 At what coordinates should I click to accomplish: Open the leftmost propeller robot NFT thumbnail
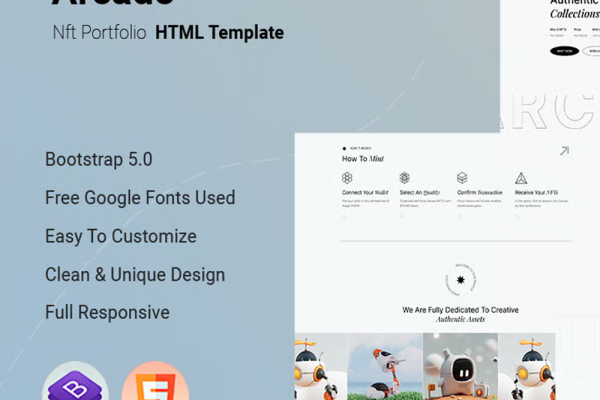coord(321,366)
